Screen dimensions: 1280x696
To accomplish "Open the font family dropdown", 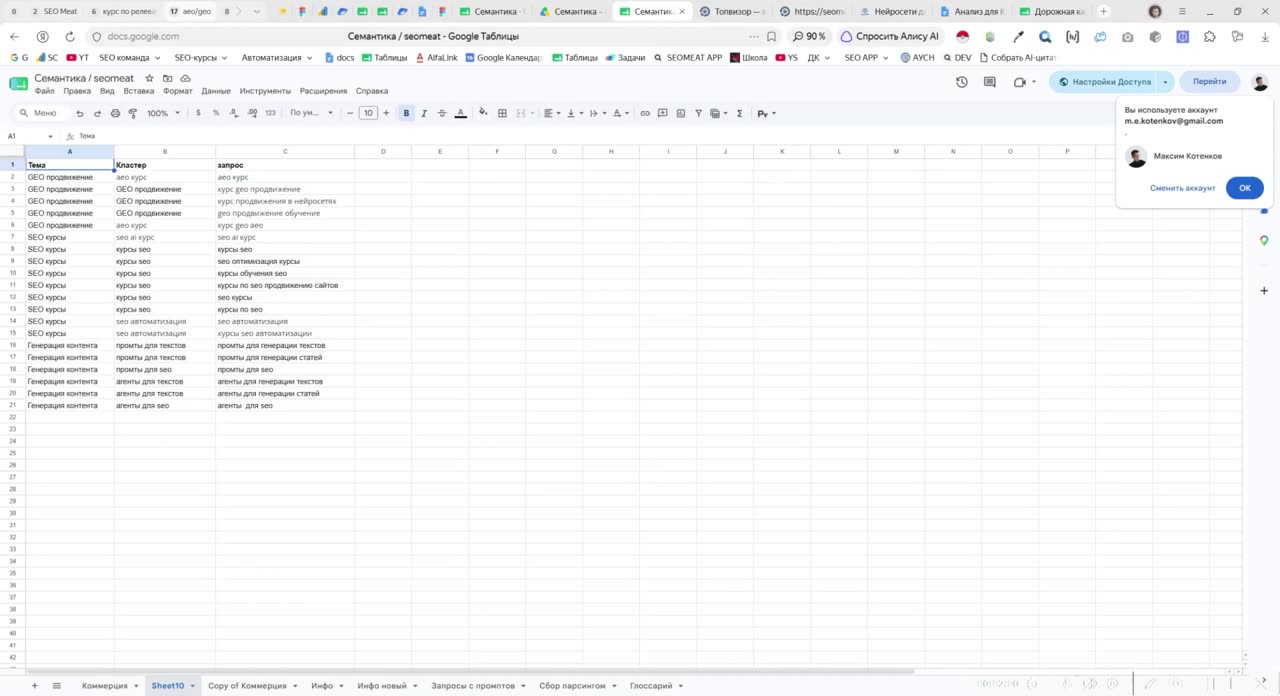I will [x=311, y=113].
